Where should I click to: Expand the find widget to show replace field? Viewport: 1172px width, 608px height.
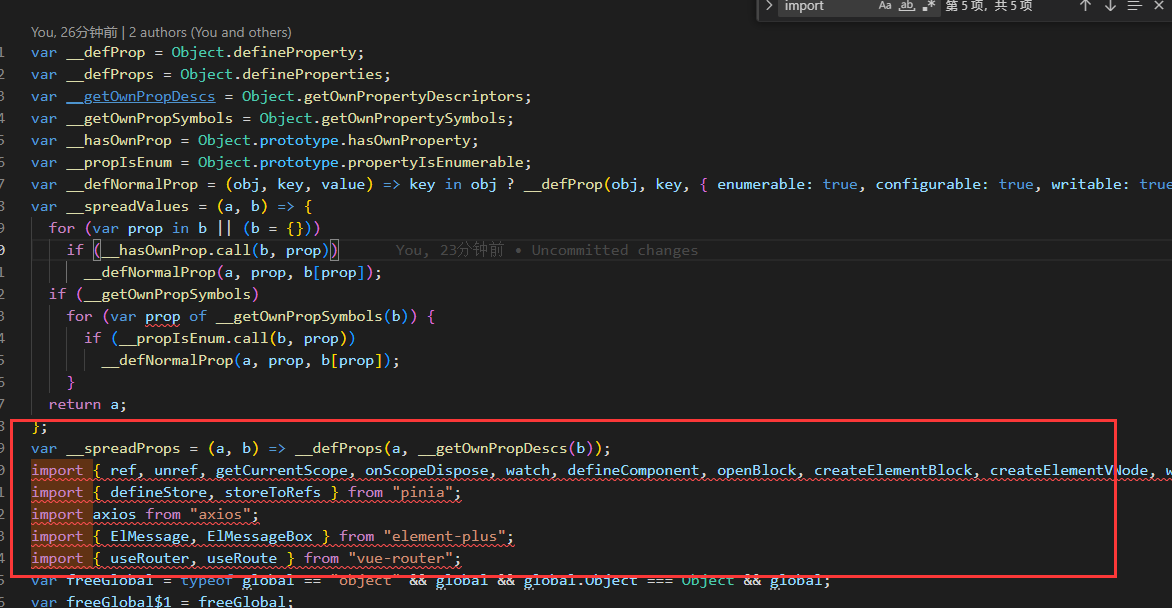click(x=770, y=7)
